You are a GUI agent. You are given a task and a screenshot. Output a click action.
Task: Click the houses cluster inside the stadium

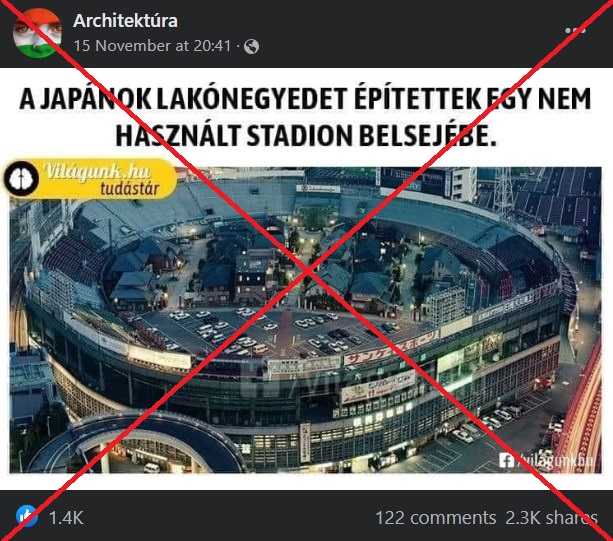pyautogui.click(x=274, y=266)
